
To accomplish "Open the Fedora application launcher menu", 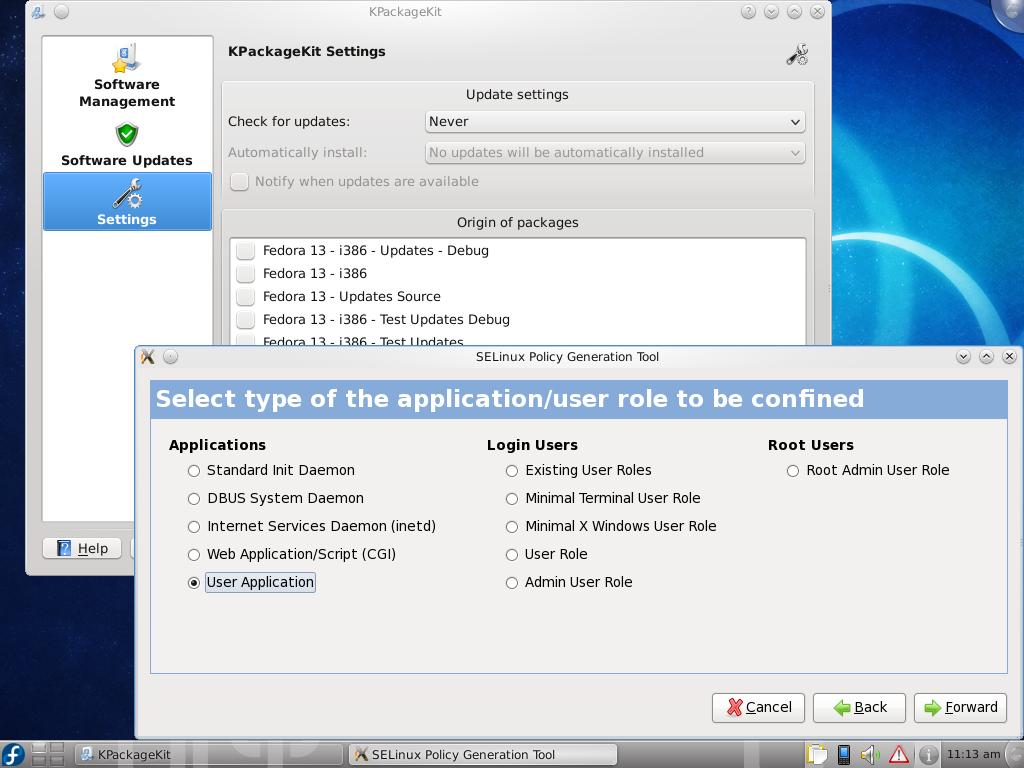I will (x=13, y=755).
